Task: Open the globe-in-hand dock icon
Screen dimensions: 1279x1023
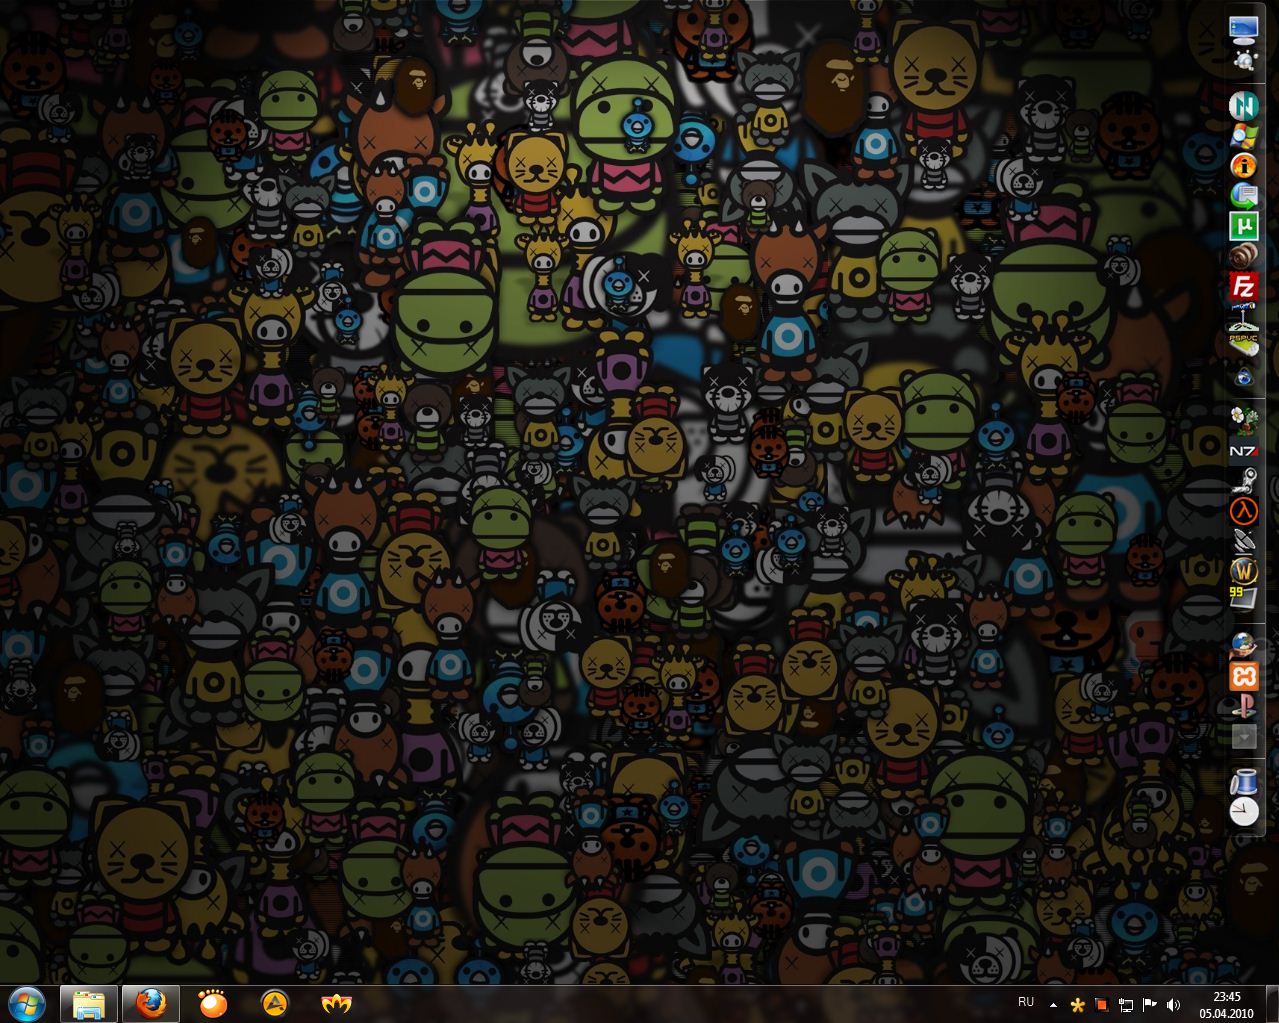Action: (1244, 645)
